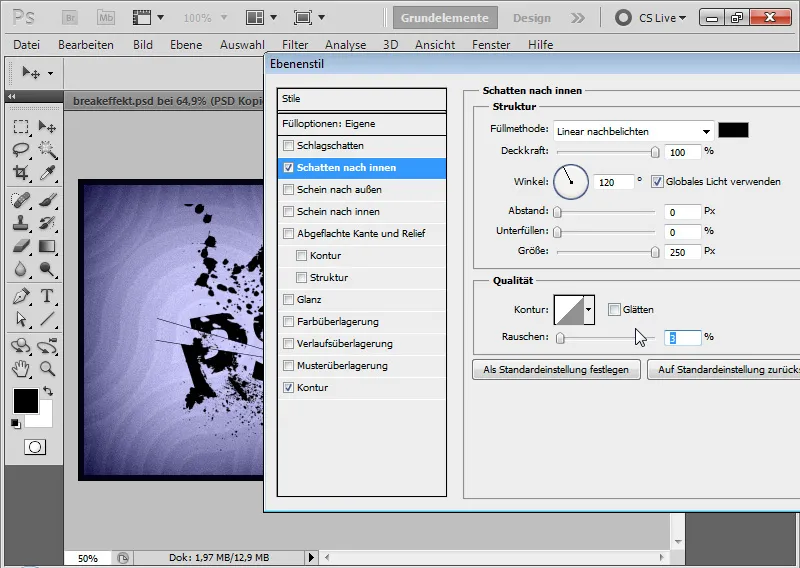This screenshot has width=800, height=568.
Task: Select the Eyedropper tool
Action: [47, 173]
